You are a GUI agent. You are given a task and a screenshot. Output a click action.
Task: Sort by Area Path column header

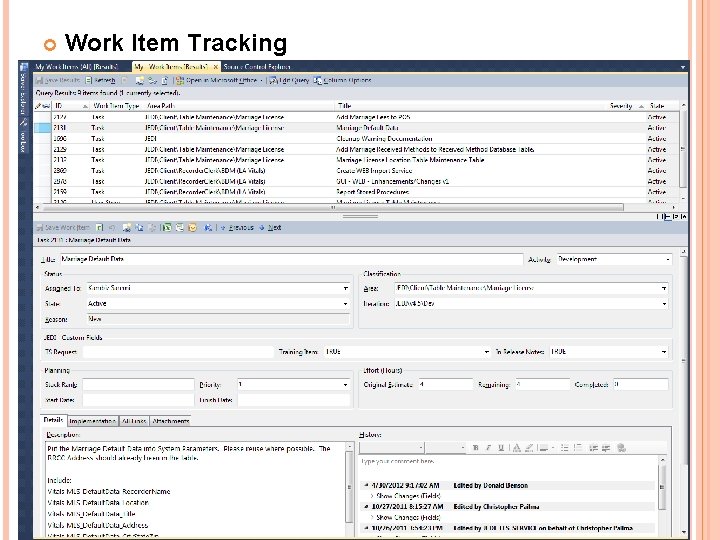(x=239, y=106)
